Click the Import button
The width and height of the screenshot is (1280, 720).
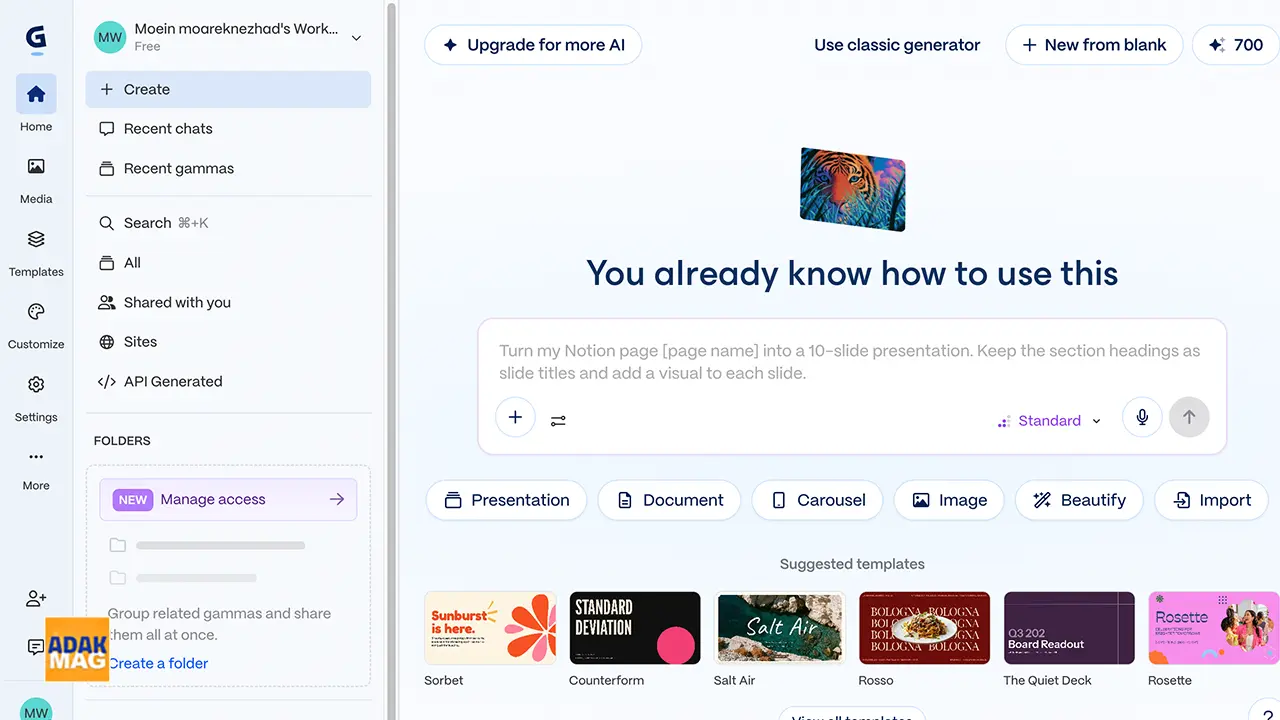tap(1212, 500)
